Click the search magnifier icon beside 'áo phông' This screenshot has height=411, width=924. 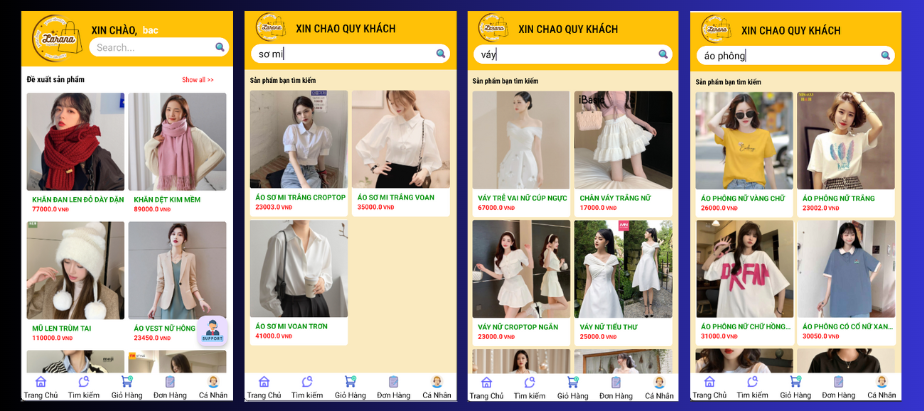coord(886,56)
